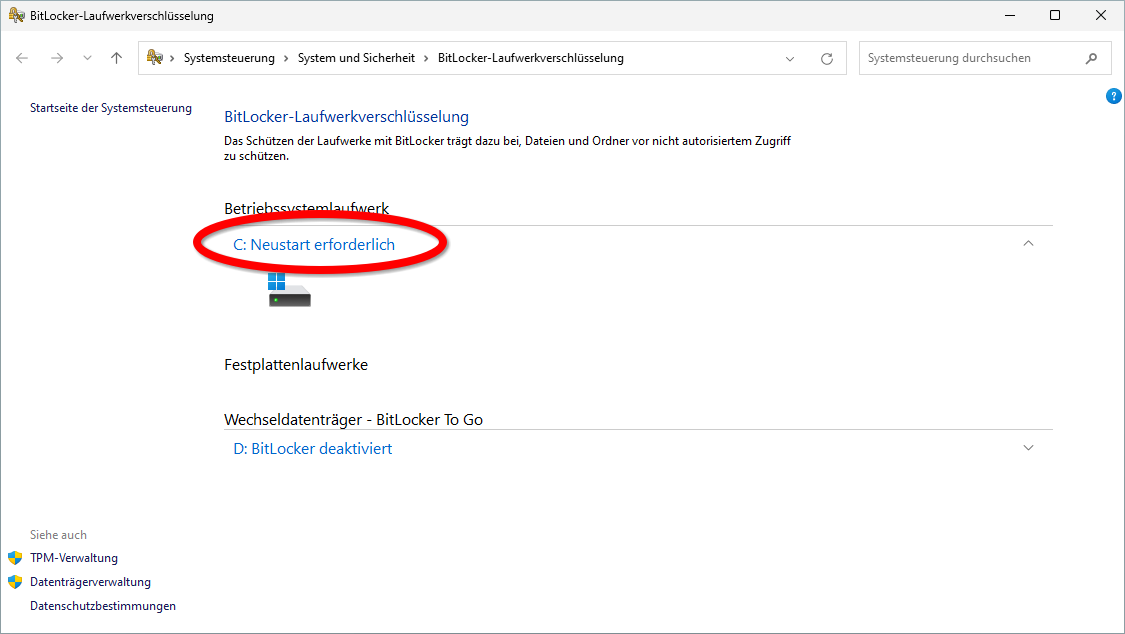Screen dimensions: 1125x634
Task: Expand the D: BitLocker To Go chevron
Action: point(1028,448)
